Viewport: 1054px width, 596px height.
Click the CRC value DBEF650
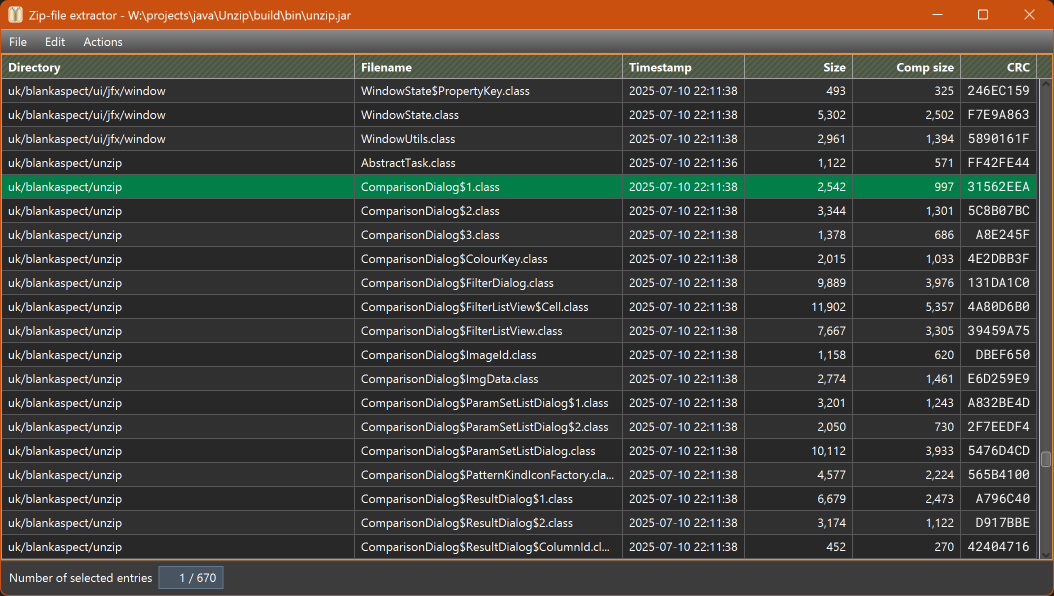click(1002, 355)
